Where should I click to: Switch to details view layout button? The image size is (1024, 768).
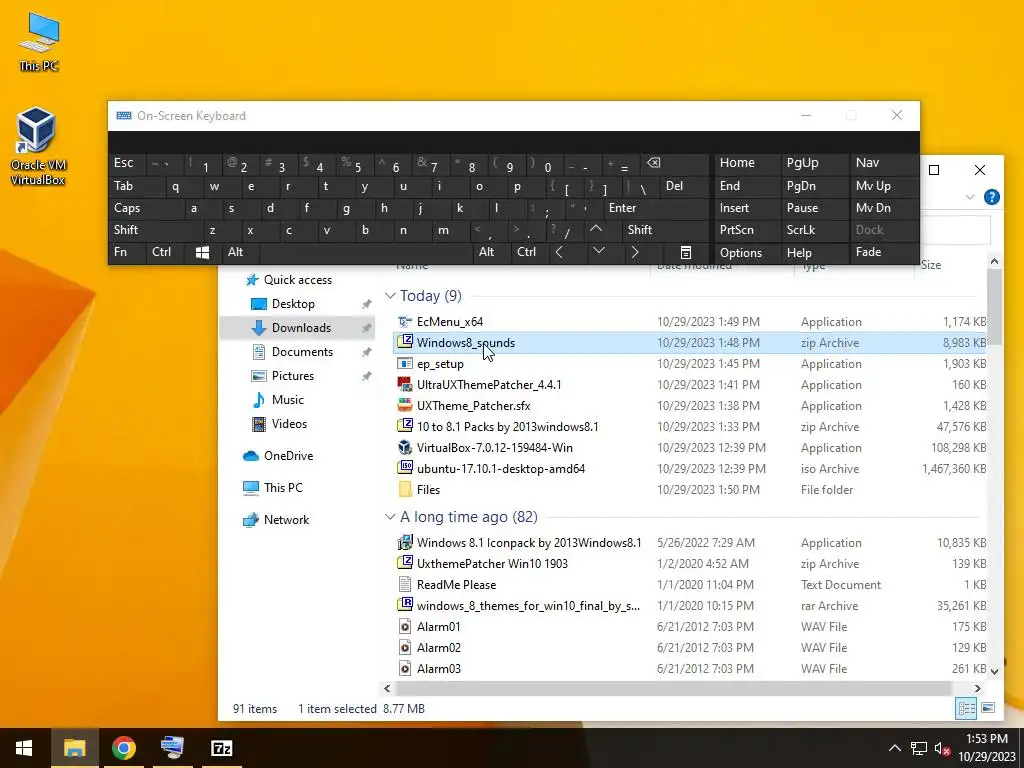pos(967,709)
